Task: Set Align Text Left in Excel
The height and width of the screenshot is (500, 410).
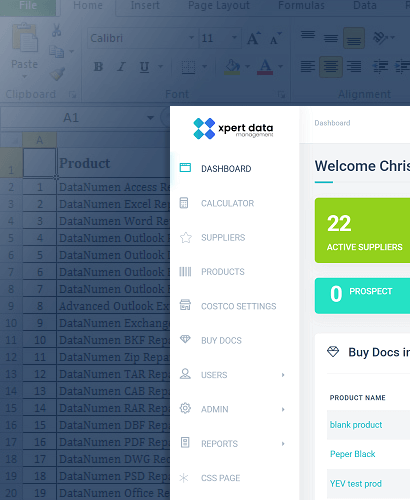Action: point(308,67)
